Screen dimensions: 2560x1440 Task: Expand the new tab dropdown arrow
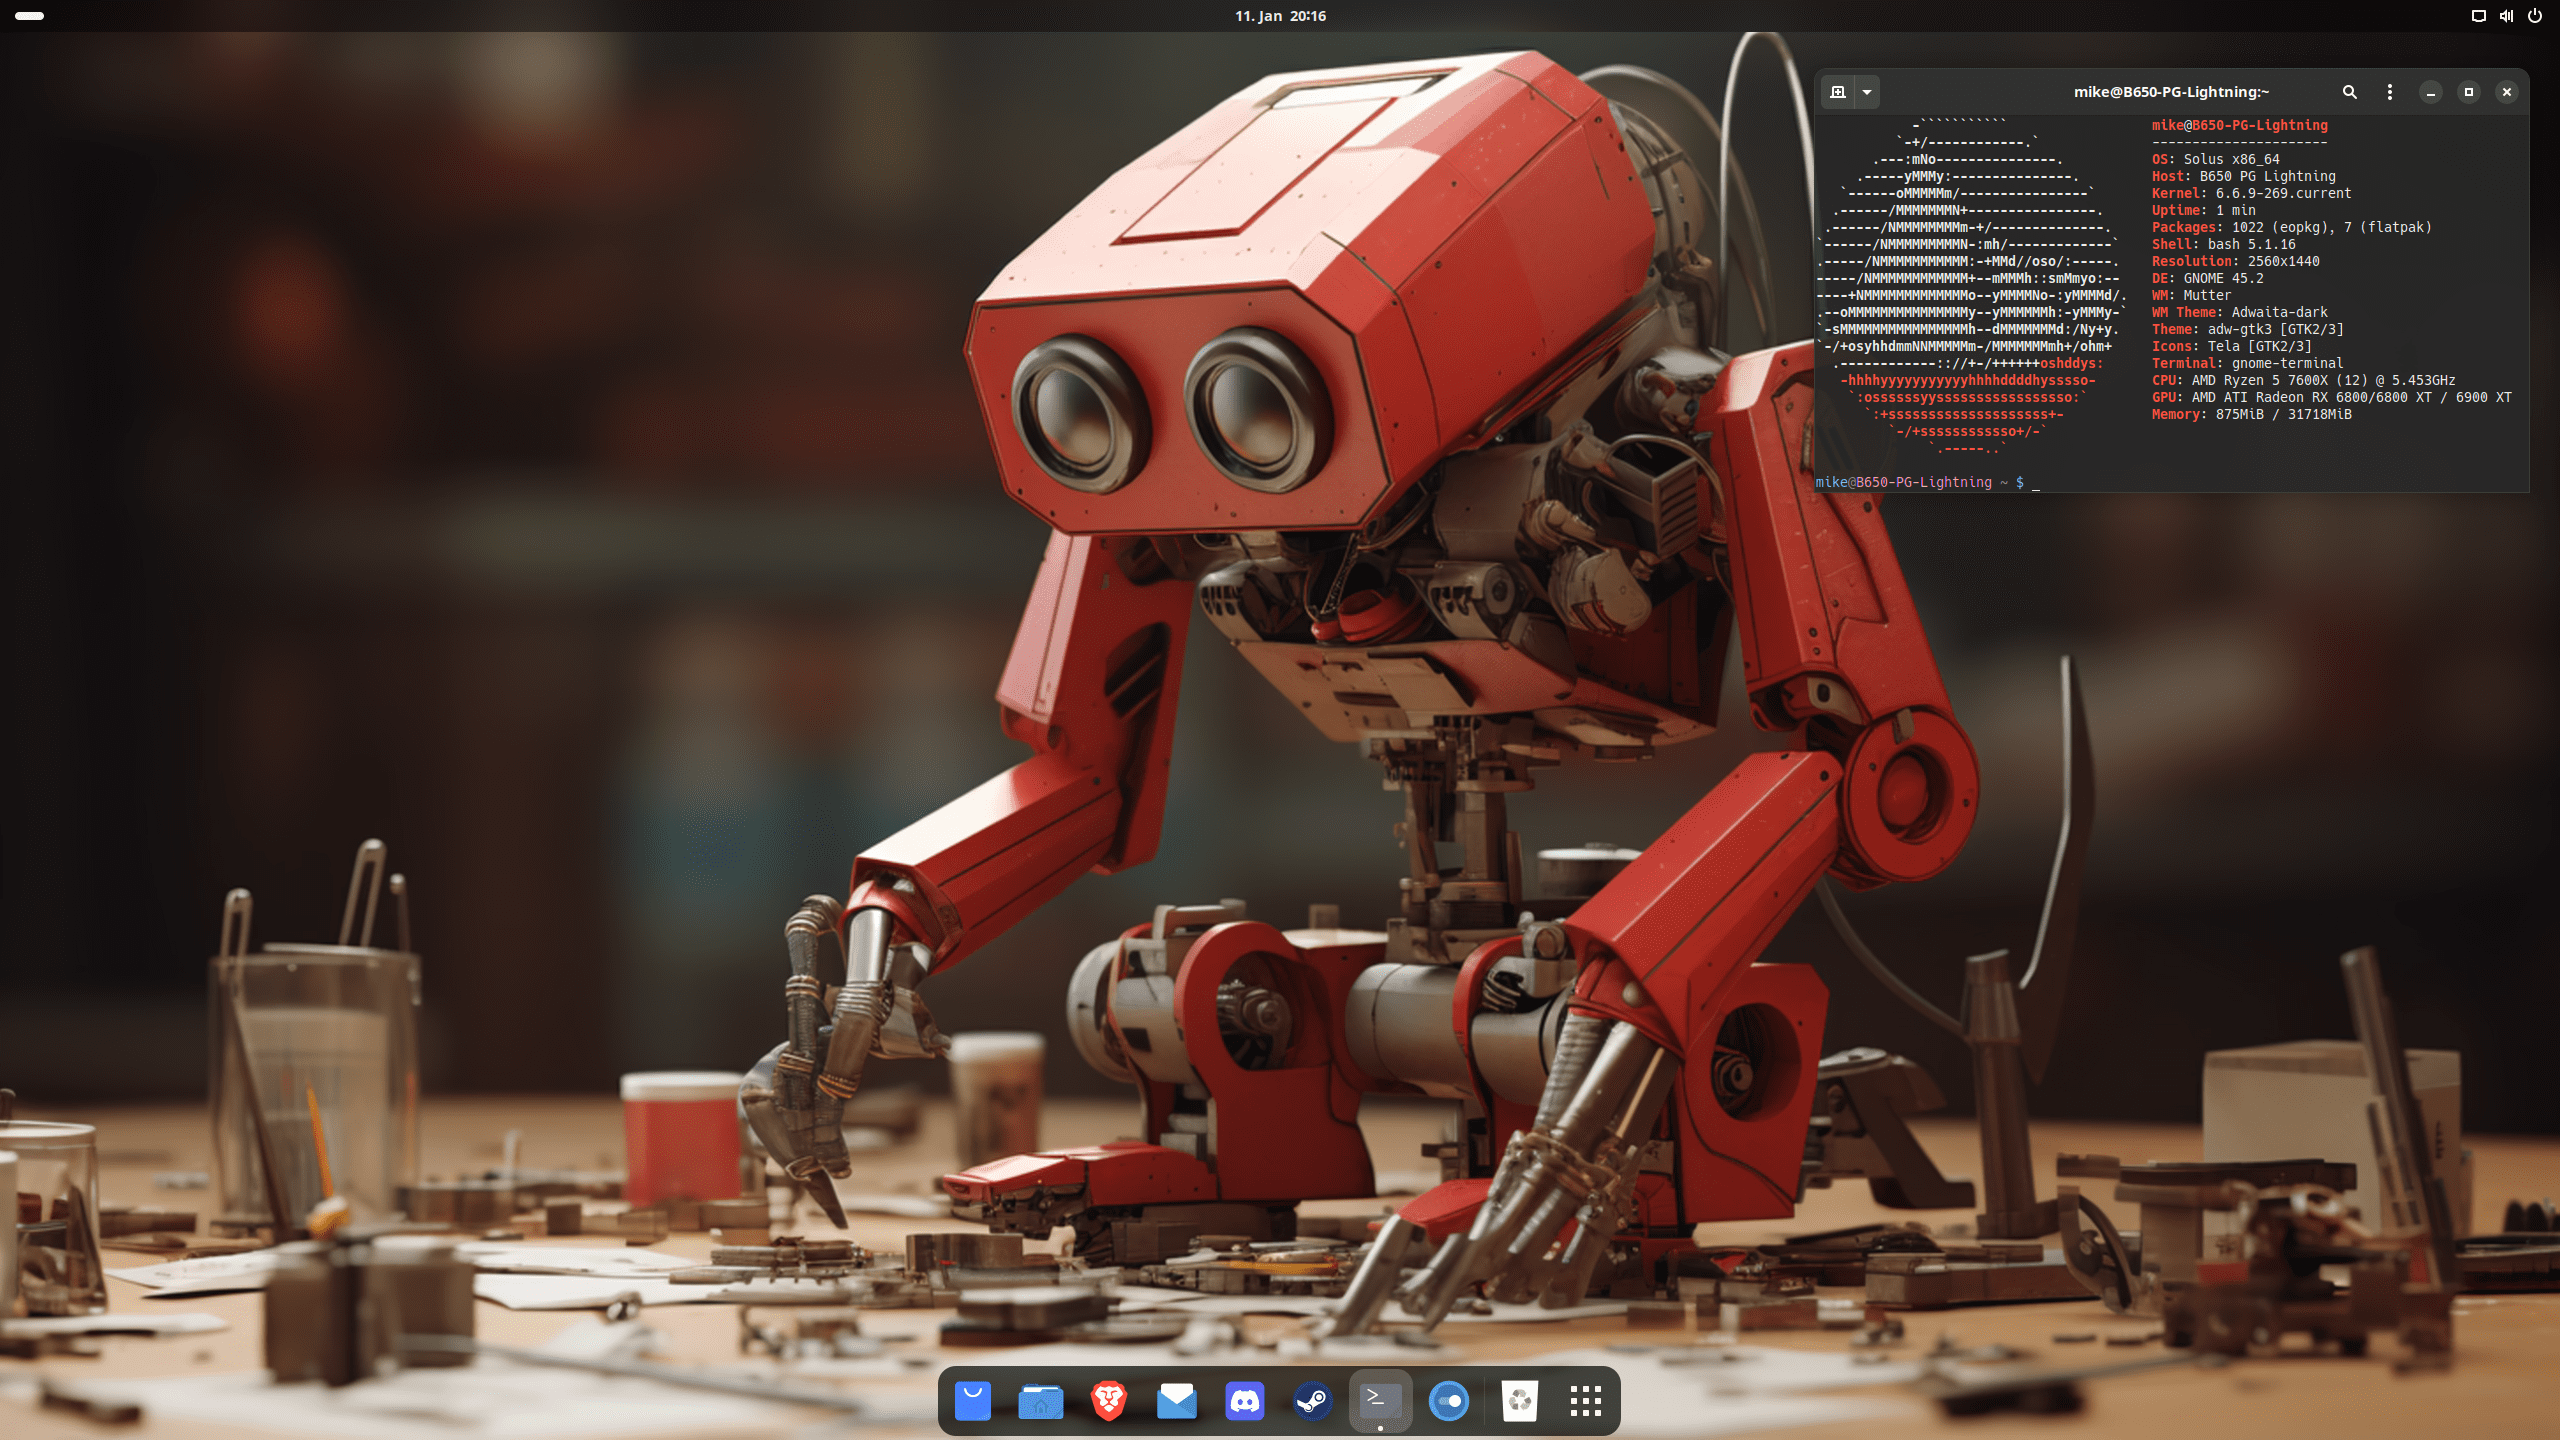tap(1866, 92)
